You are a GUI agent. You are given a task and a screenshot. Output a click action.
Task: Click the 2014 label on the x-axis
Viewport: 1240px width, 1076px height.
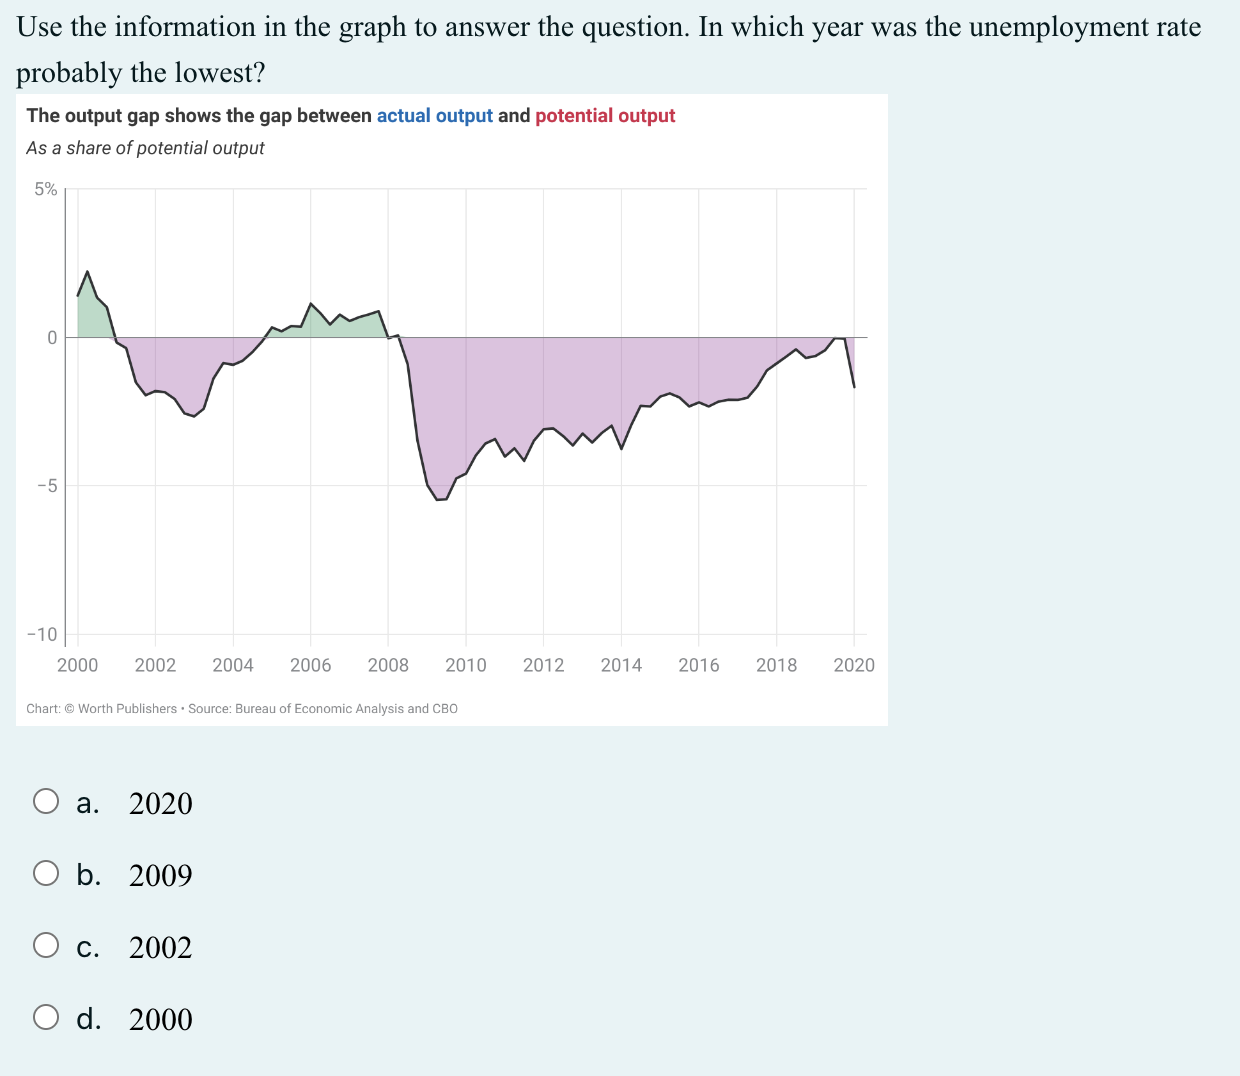click(x=621, y=665)
